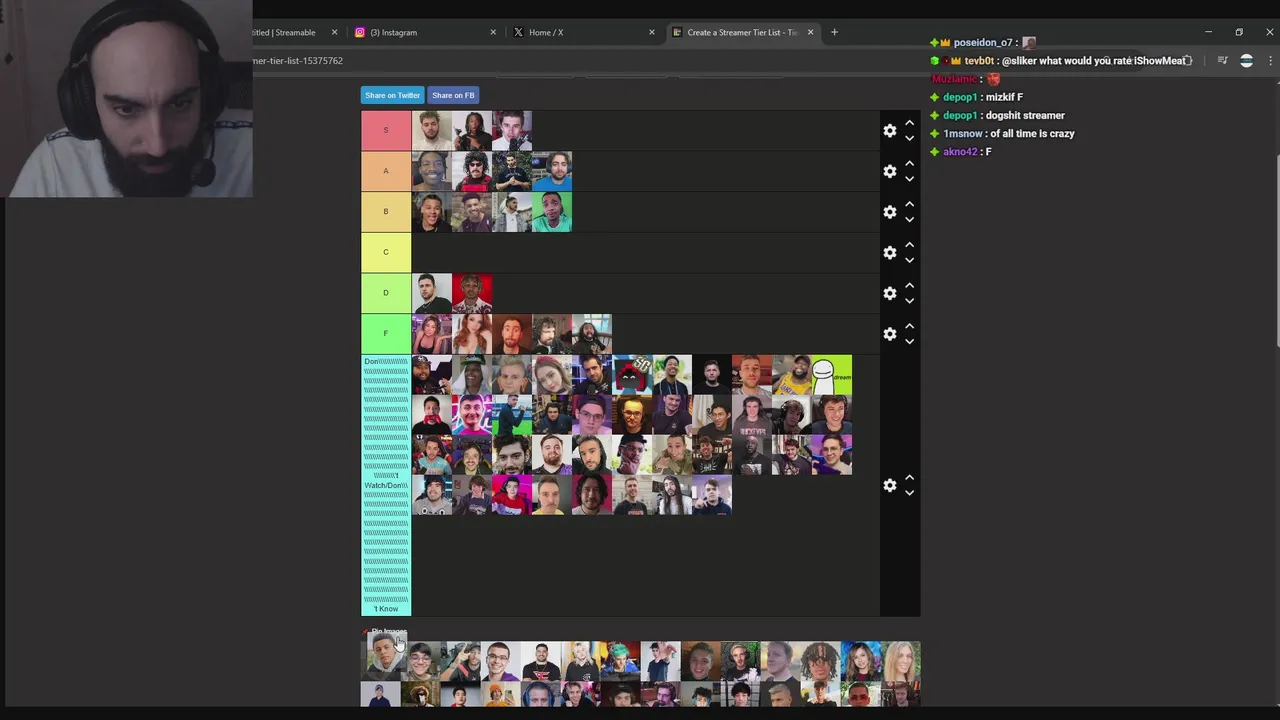Screen dimensions: 1280x720
Task: Open a new browser tab
Action: pyautogui.click(x=834, y=32)
